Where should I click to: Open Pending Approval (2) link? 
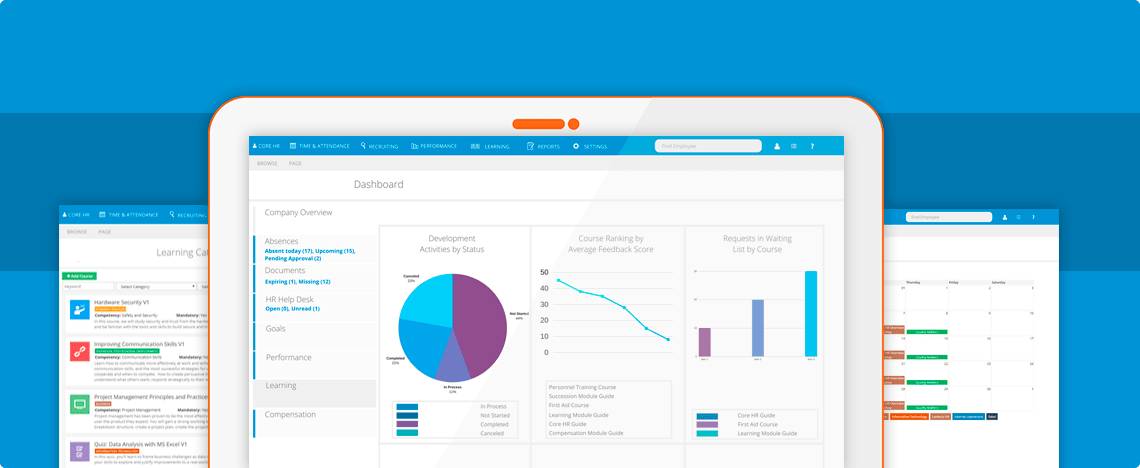click(x=293, y=258)
